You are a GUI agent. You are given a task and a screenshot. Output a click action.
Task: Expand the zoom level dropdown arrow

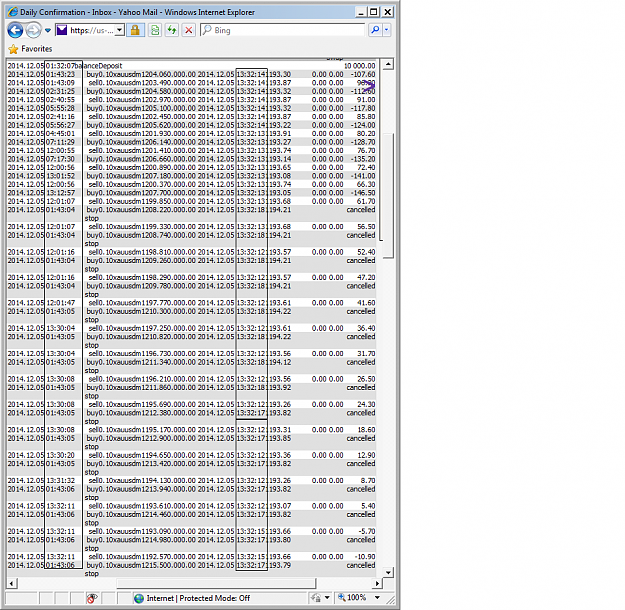pos(377,598)
